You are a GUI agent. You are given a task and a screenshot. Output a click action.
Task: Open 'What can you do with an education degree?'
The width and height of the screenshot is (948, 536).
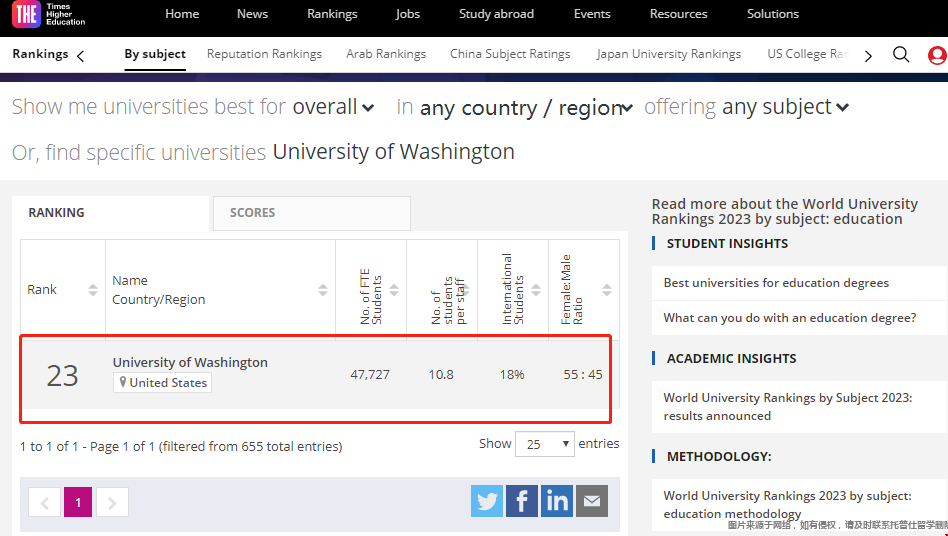pos(790,318)
